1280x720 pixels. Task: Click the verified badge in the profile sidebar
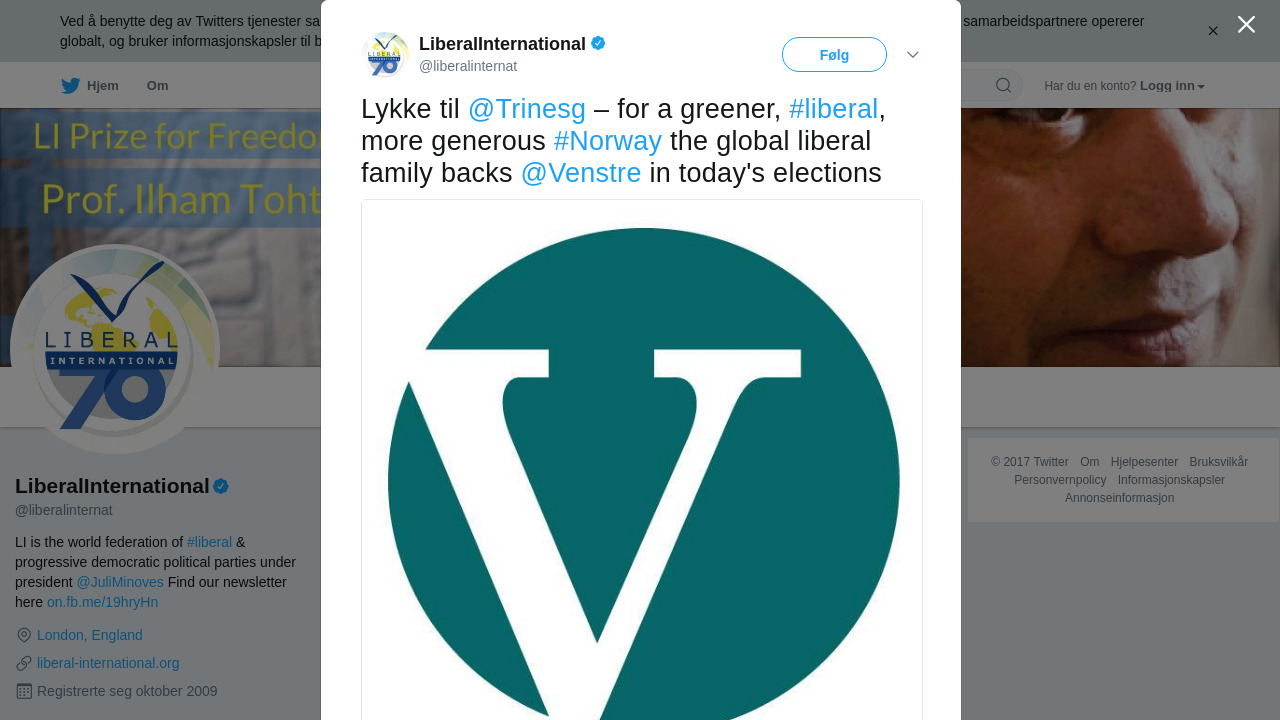coord(221,487)
